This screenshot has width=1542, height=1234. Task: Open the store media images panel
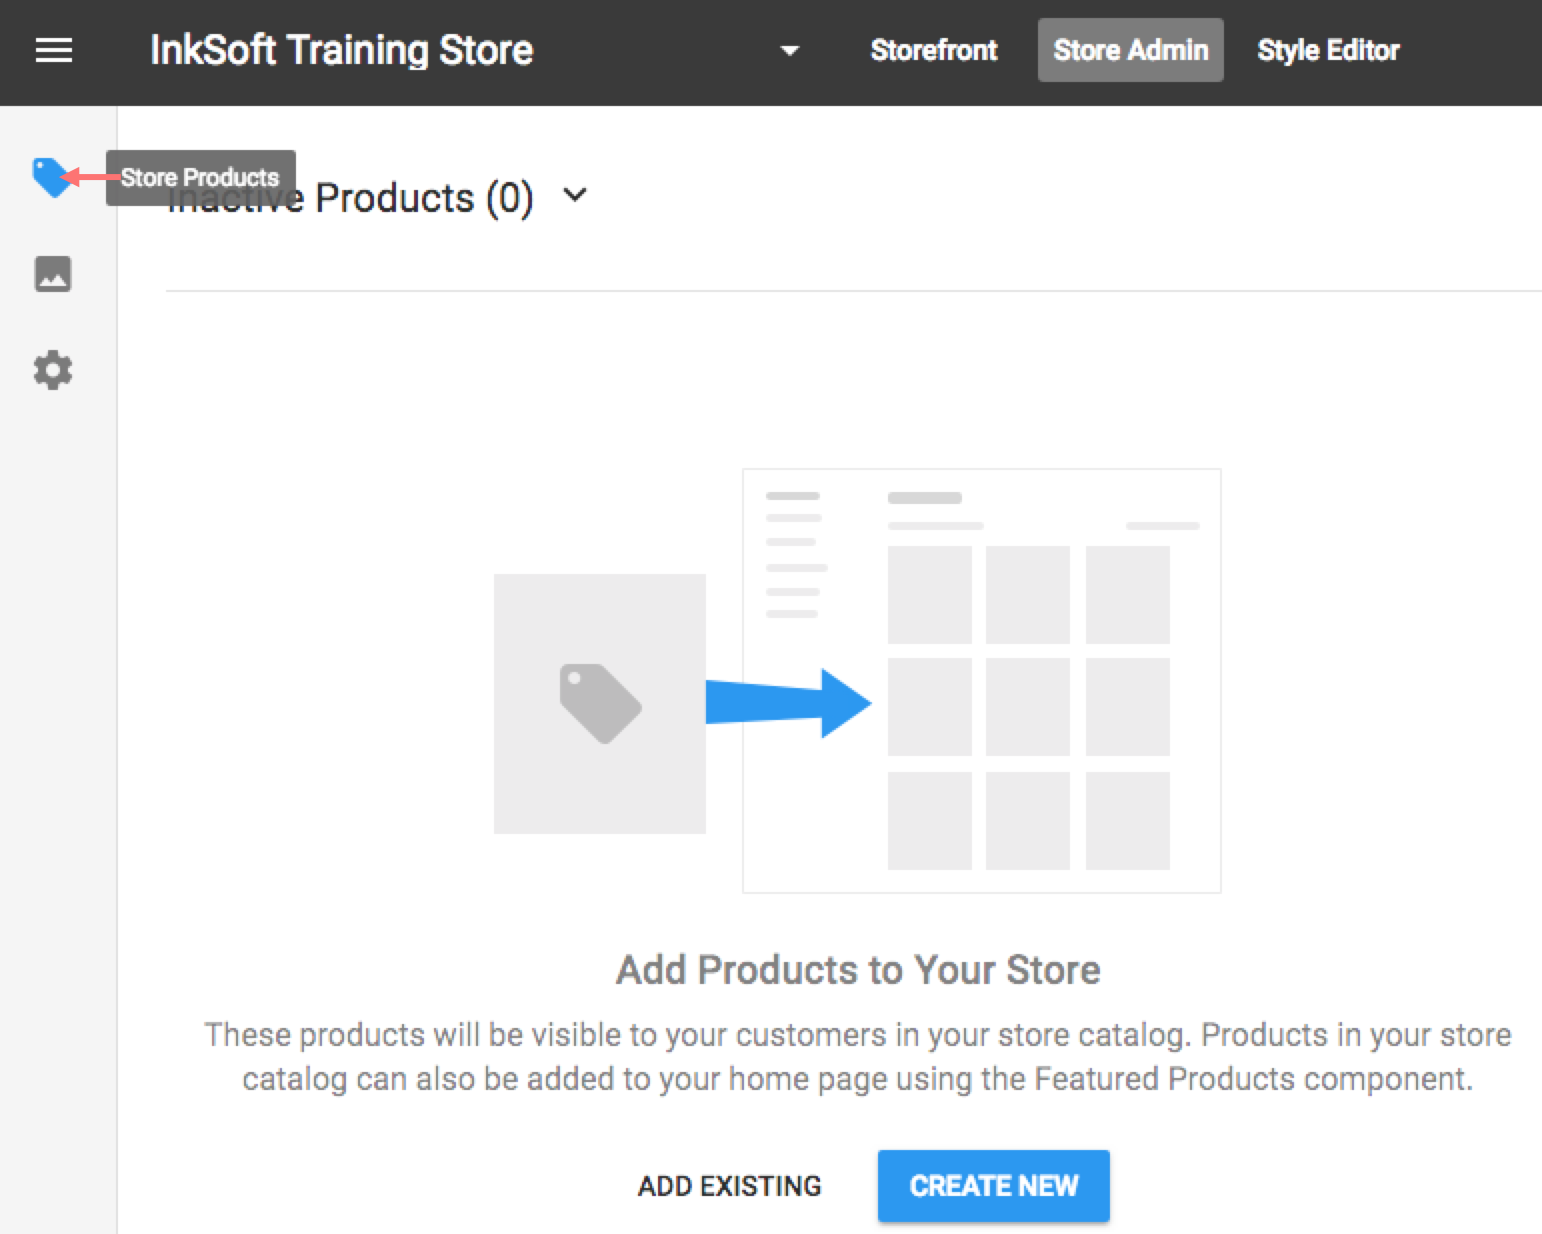52,274
